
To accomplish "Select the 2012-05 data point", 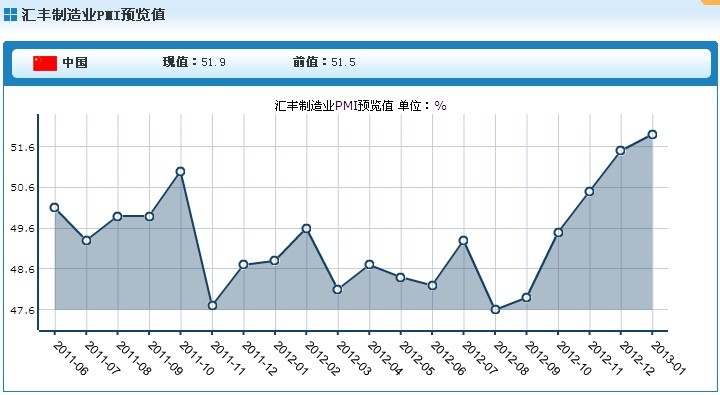I will coord(400,277).
